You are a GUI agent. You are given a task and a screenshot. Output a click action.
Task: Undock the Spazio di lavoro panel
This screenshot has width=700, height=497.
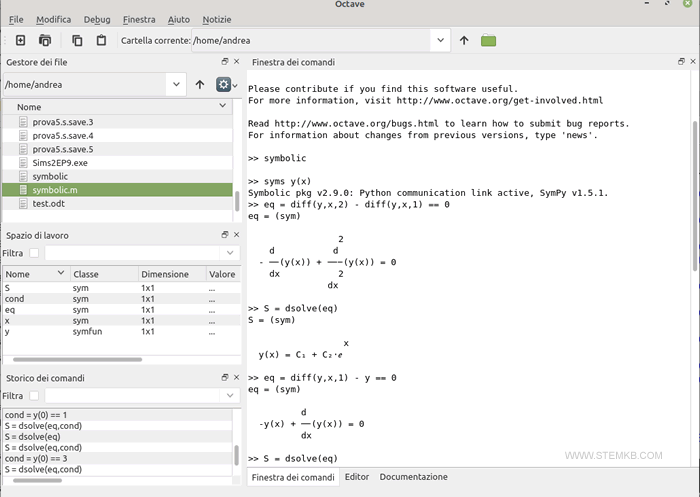(x=225, y=234)
